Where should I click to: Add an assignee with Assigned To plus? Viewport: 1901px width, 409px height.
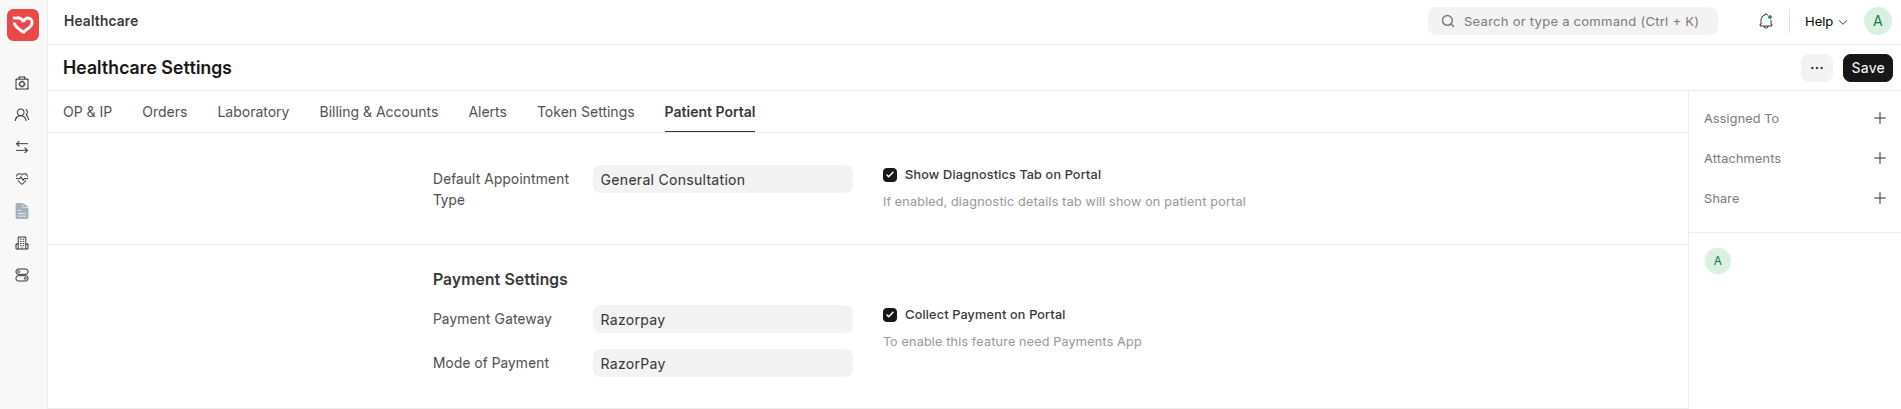click(1879, 118)
